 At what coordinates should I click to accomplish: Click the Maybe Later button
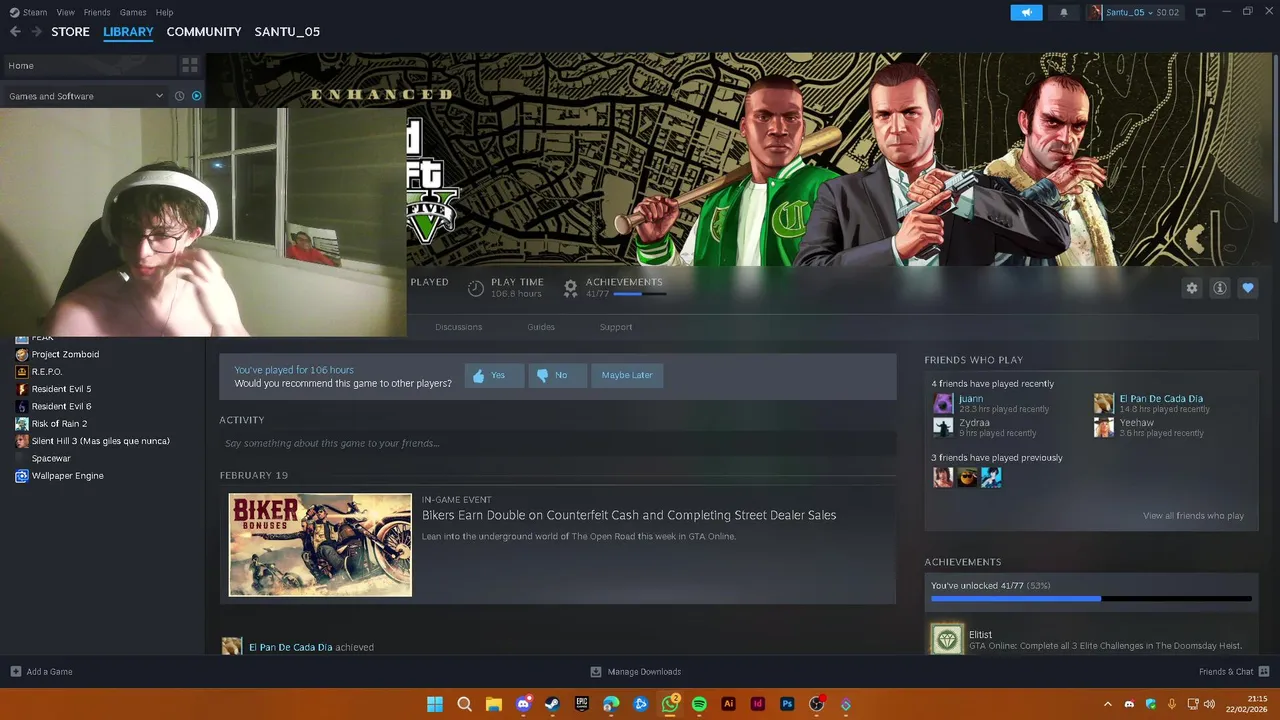[627, 375]
